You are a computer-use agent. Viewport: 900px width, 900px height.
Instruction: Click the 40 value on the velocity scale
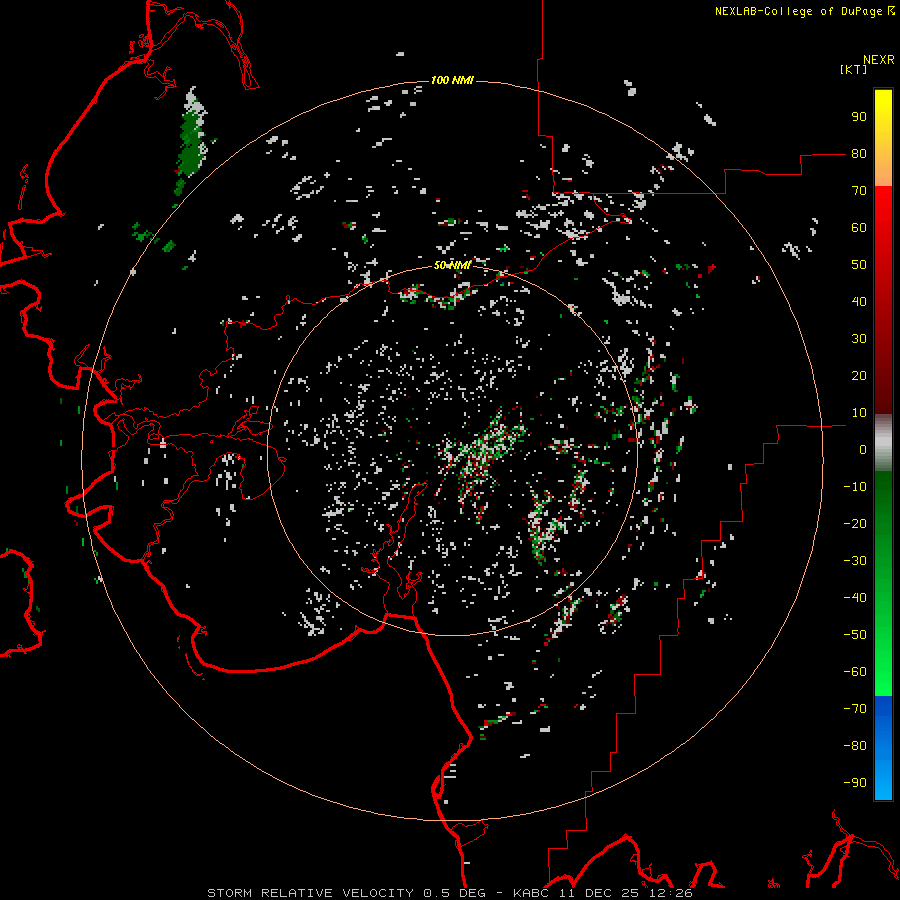click(x=859, y=302)
